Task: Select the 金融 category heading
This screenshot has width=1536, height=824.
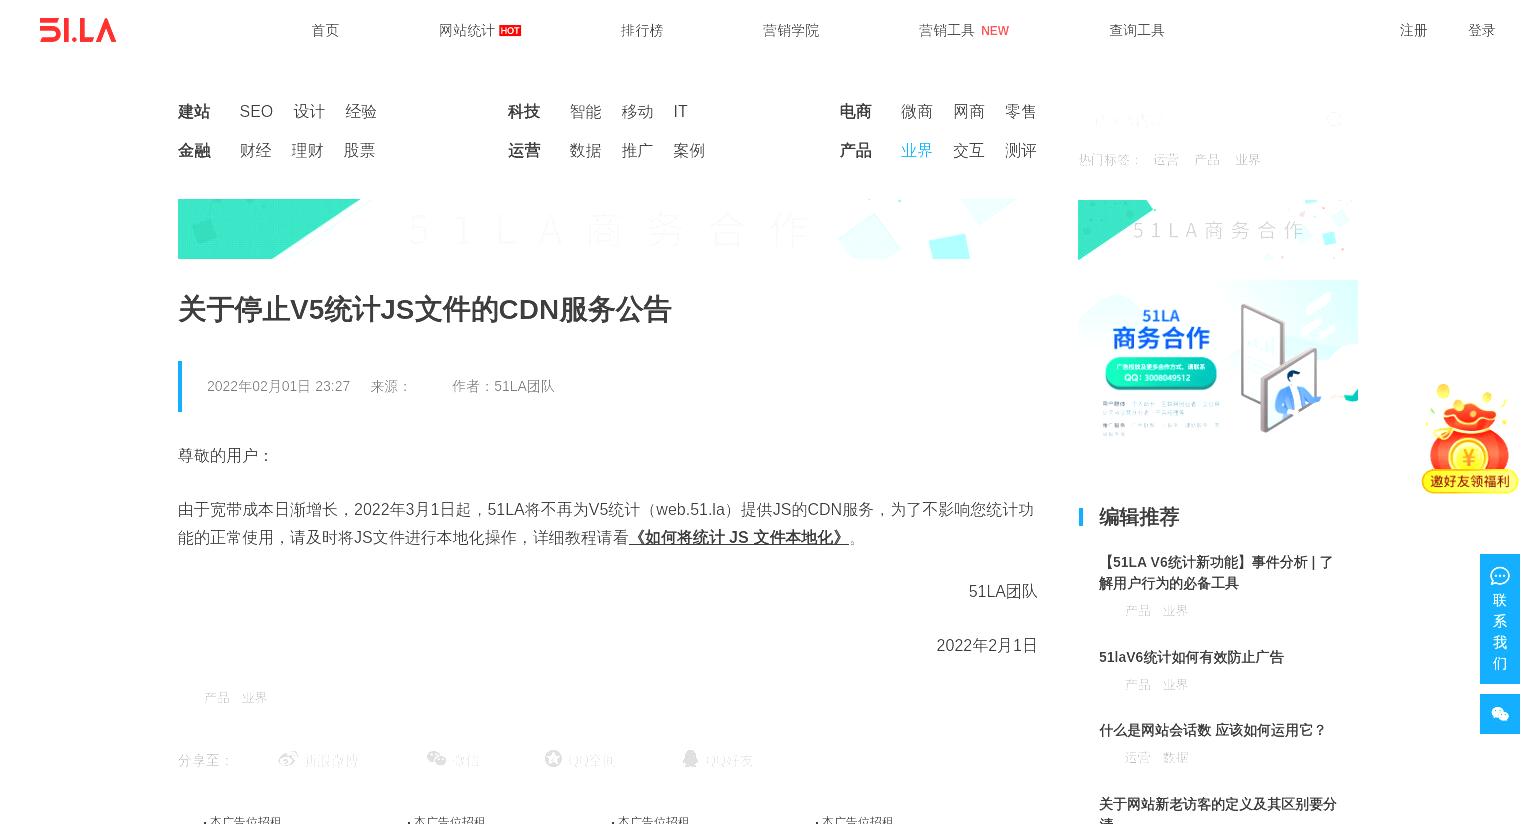Action: click(x=194, y=150)
